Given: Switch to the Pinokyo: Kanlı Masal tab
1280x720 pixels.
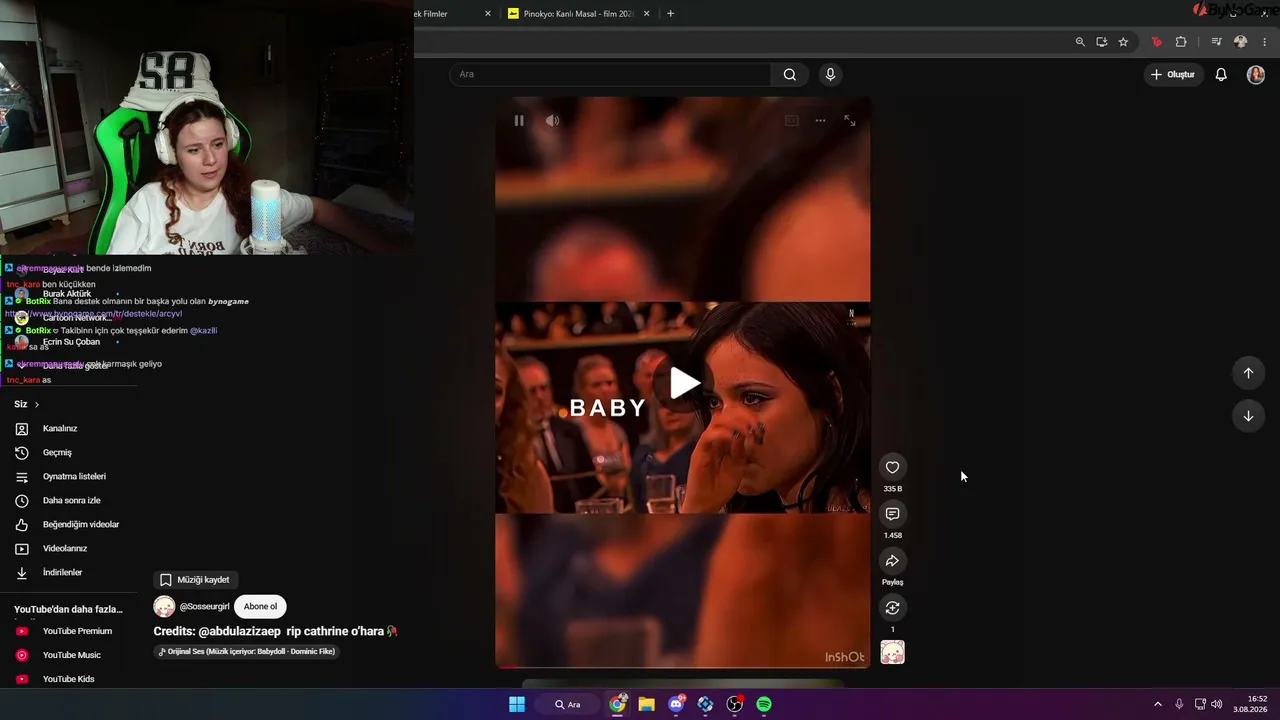Looking at the screenshot, I should pos(579,14).
